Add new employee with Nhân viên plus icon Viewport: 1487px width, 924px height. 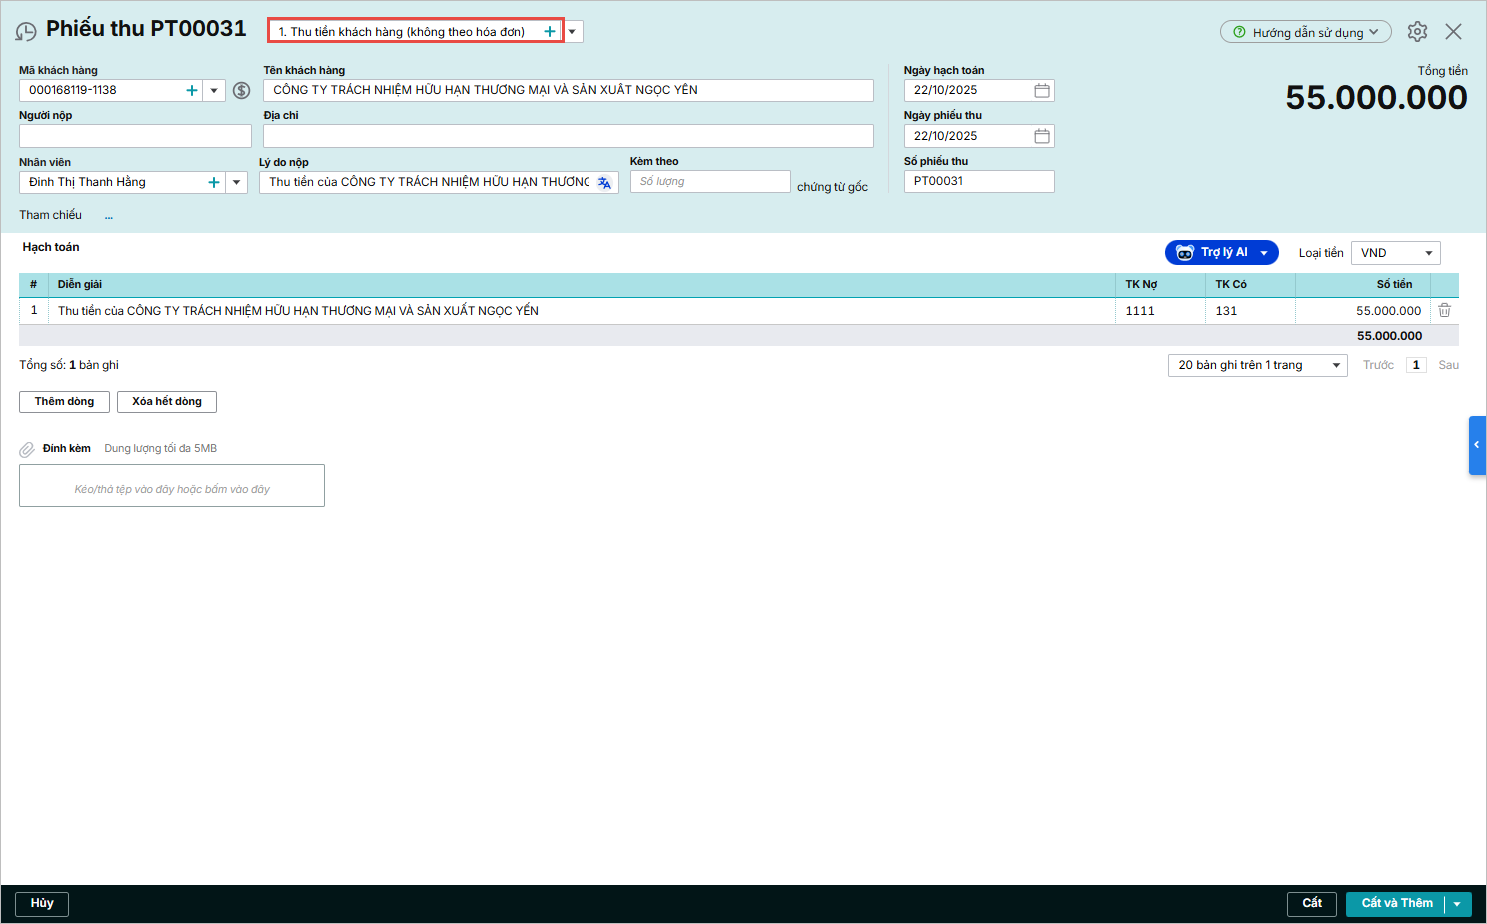214,183
